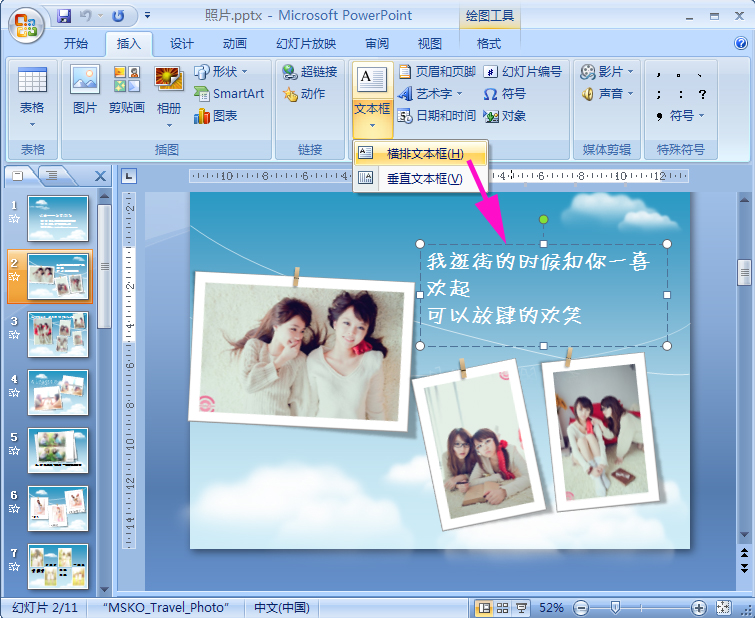
Task: Close the slide thumbnail pane
Action: (x=100, y=176)
